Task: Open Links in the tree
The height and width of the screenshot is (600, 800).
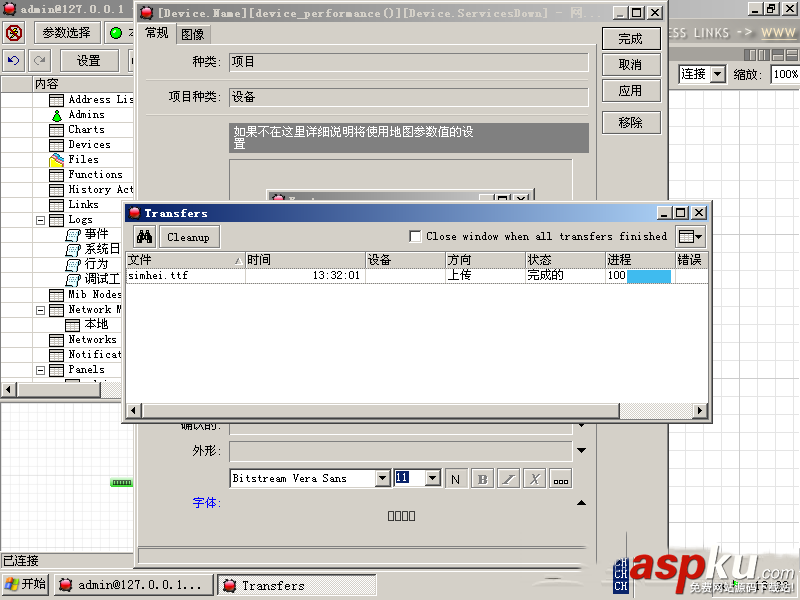Action: pos(74,205)
